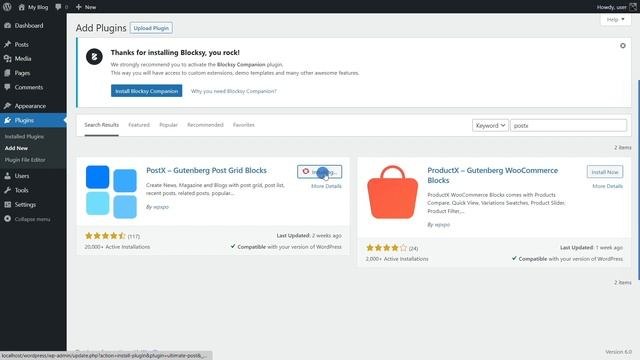Switch to Recommended tab

[205, 125]
